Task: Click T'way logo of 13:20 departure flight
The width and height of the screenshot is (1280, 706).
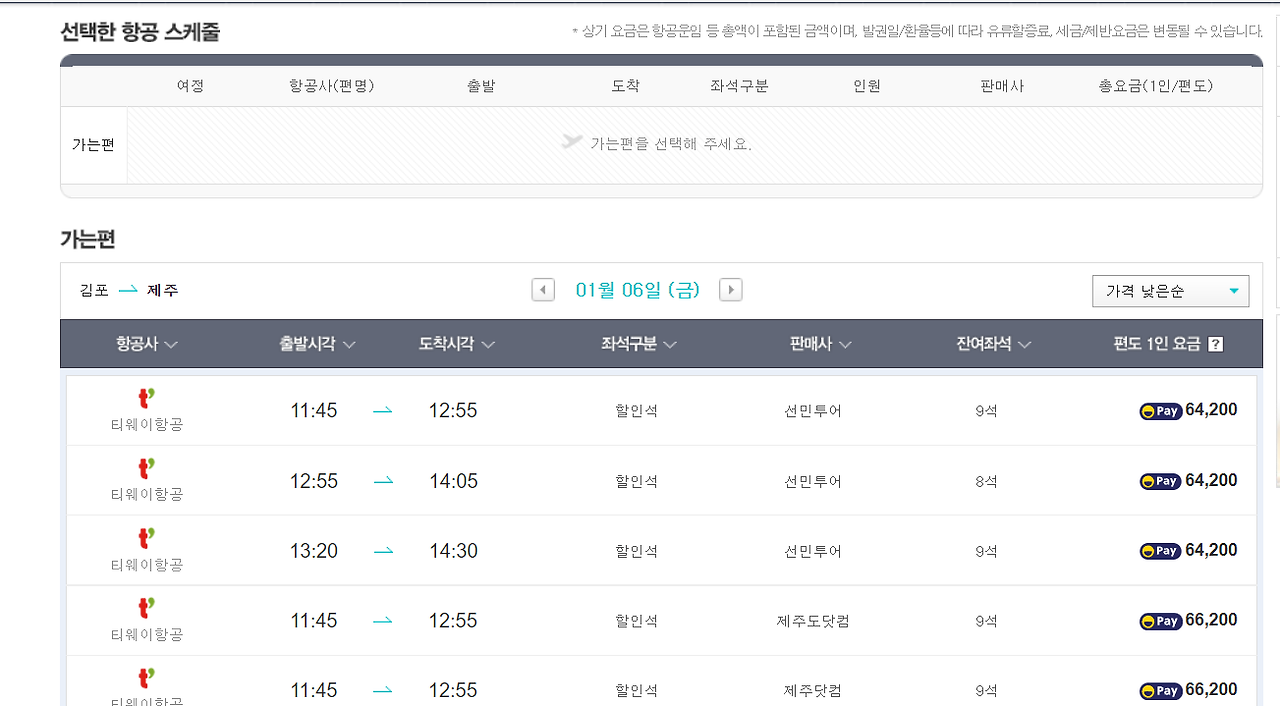Action: 147,540
